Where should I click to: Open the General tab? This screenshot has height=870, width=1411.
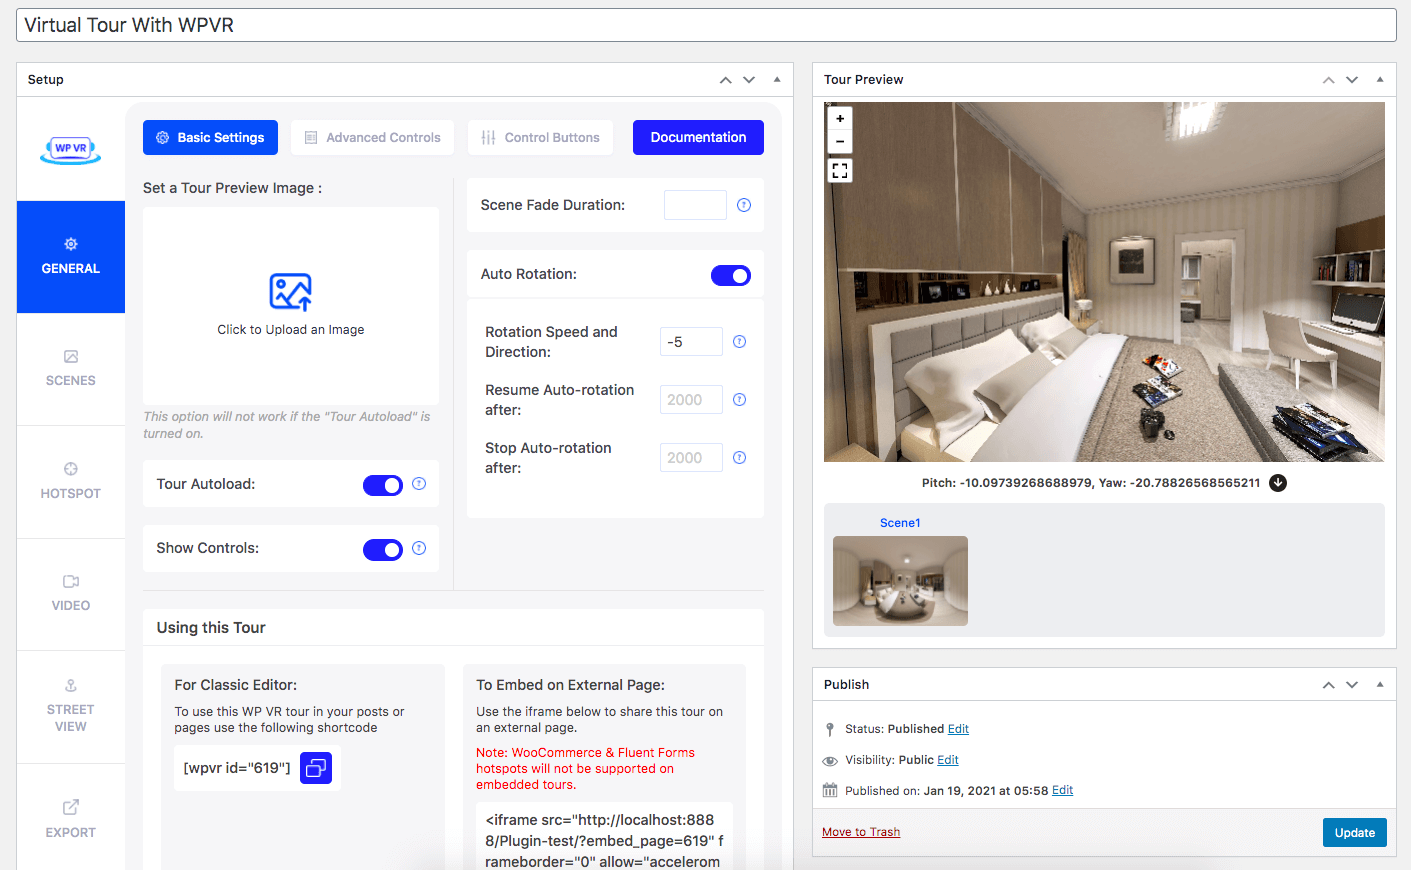pyautogui.click(x=71, y=257)
